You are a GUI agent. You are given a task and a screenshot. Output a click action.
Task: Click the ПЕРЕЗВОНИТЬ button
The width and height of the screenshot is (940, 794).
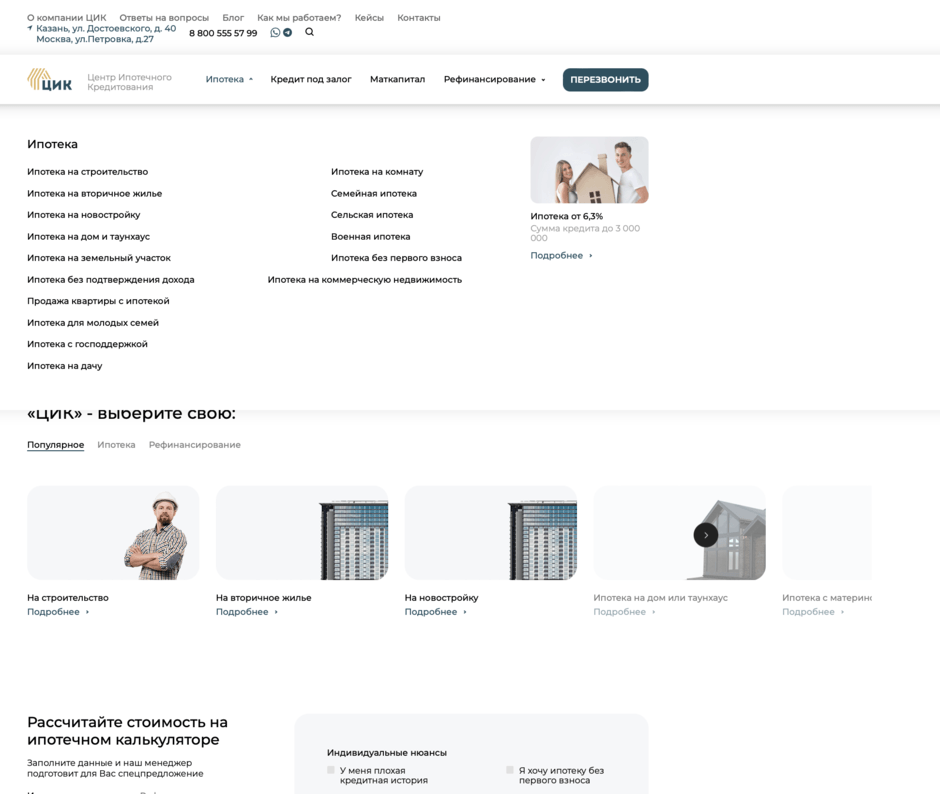pyautogui.click(x=605, y=80)
